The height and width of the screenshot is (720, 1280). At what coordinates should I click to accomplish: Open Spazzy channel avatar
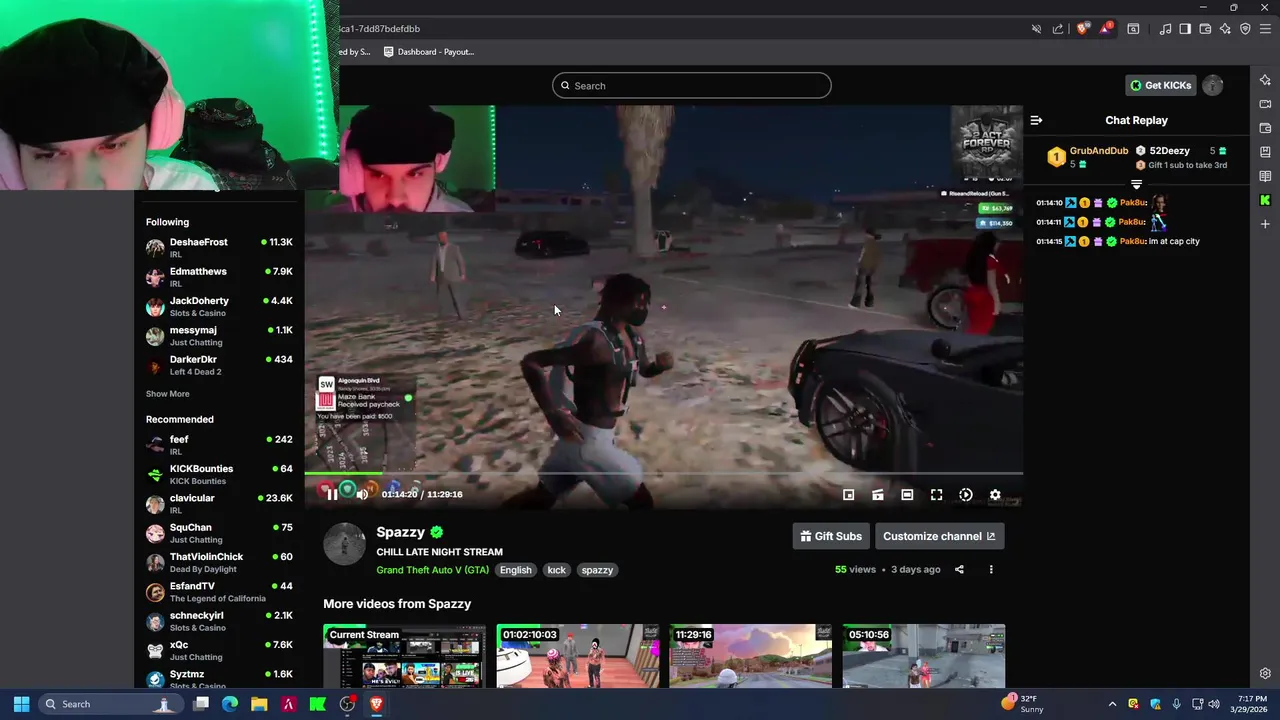tap(345, 544)
